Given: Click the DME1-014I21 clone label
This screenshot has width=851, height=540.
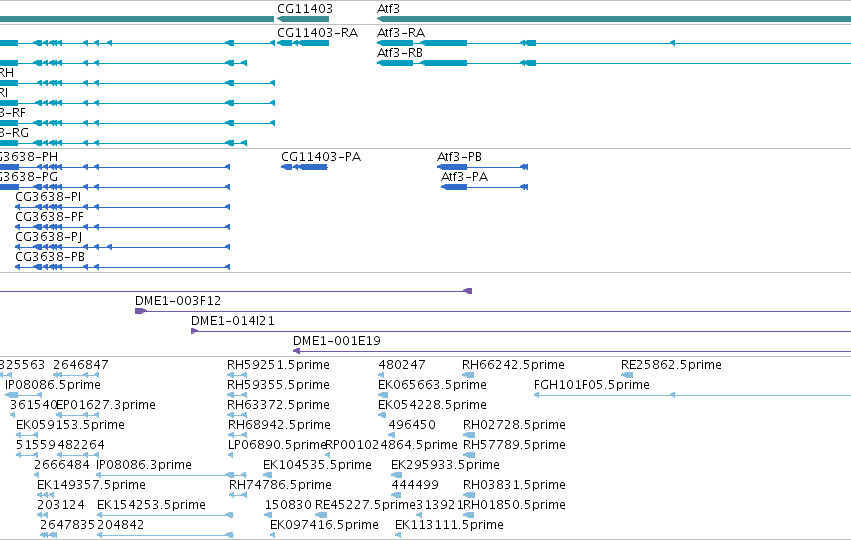Looking at the screenshot, I should click(233, 321).
